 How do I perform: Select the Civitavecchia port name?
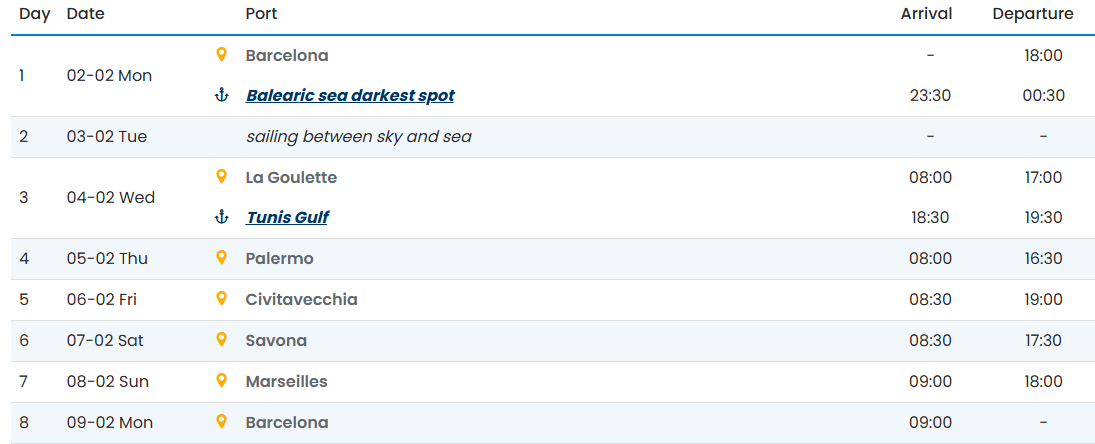click(x=301, y=299)
